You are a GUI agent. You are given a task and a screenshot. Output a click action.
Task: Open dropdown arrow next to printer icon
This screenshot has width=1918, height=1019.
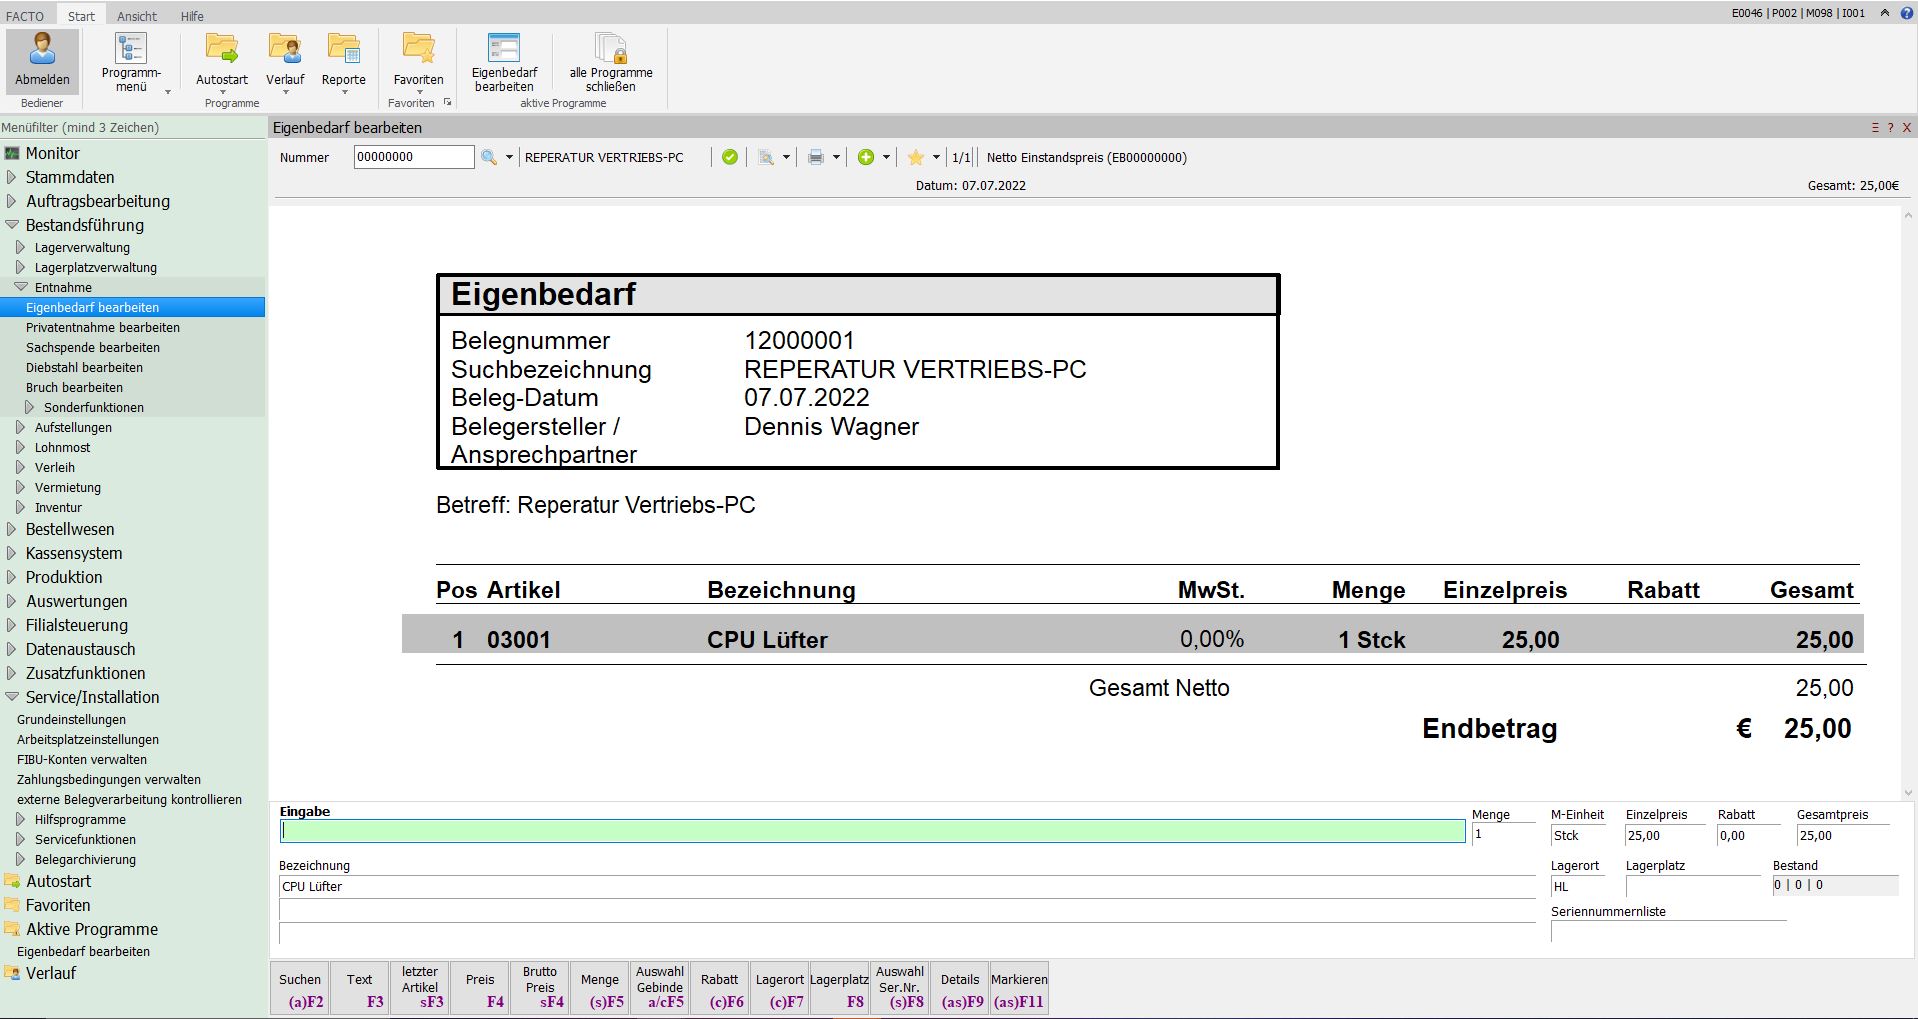[x=836, y=158]
